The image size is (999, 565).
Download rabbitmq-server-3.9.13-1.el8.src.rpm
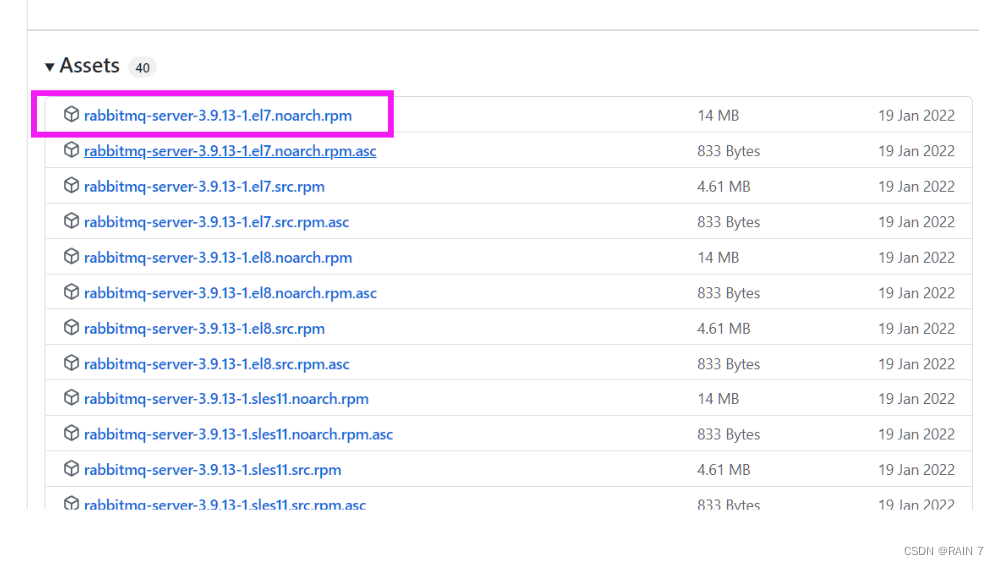point(204,329)
